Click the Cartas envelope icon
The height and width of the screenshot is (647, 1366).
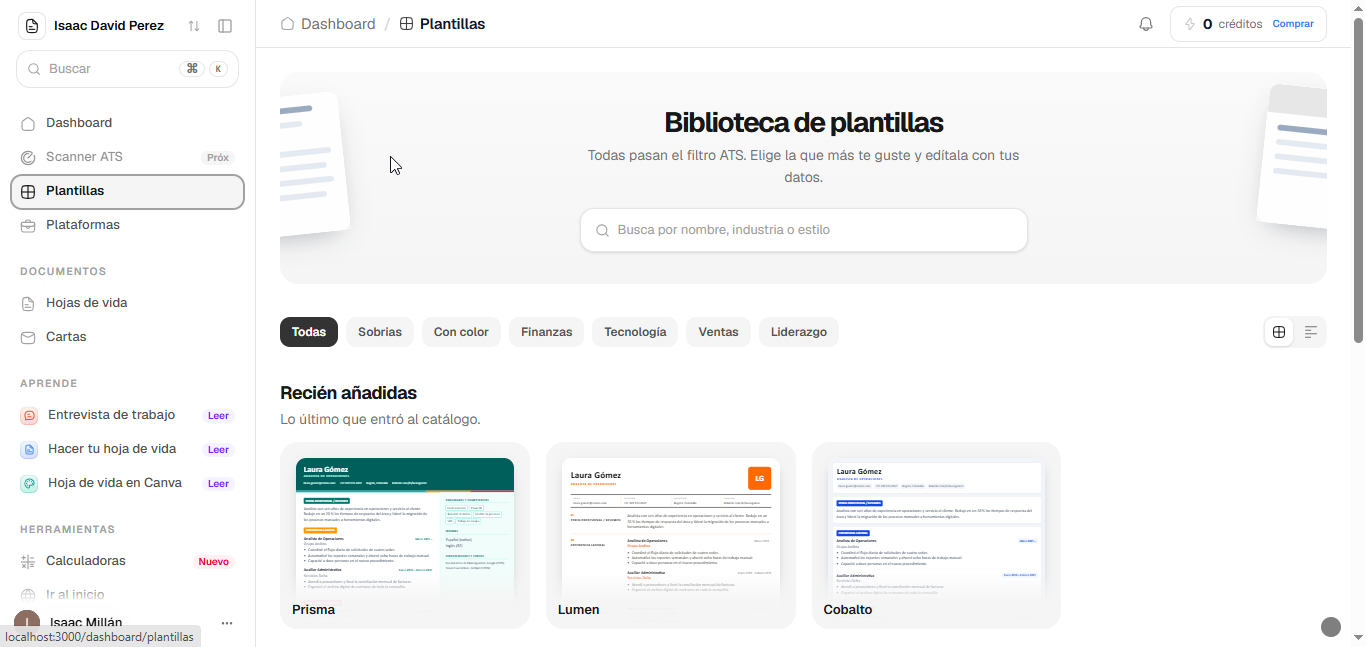tap(28, 337)
